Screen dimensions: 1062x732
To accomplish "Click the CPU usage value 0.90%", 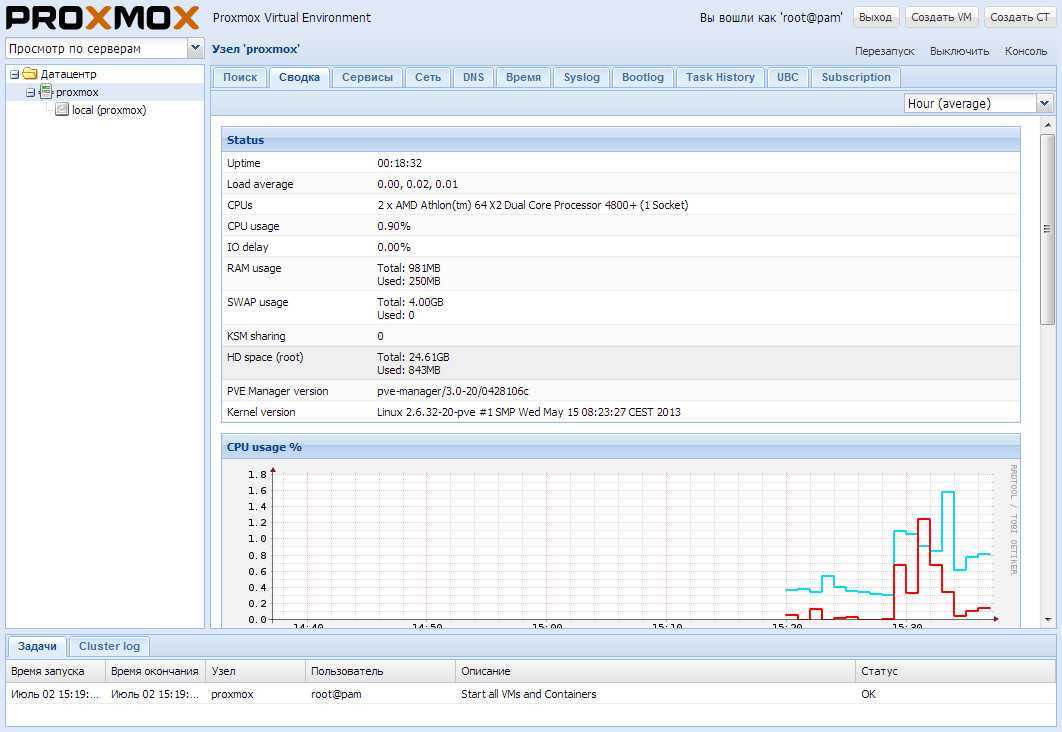I will [394, 226].
